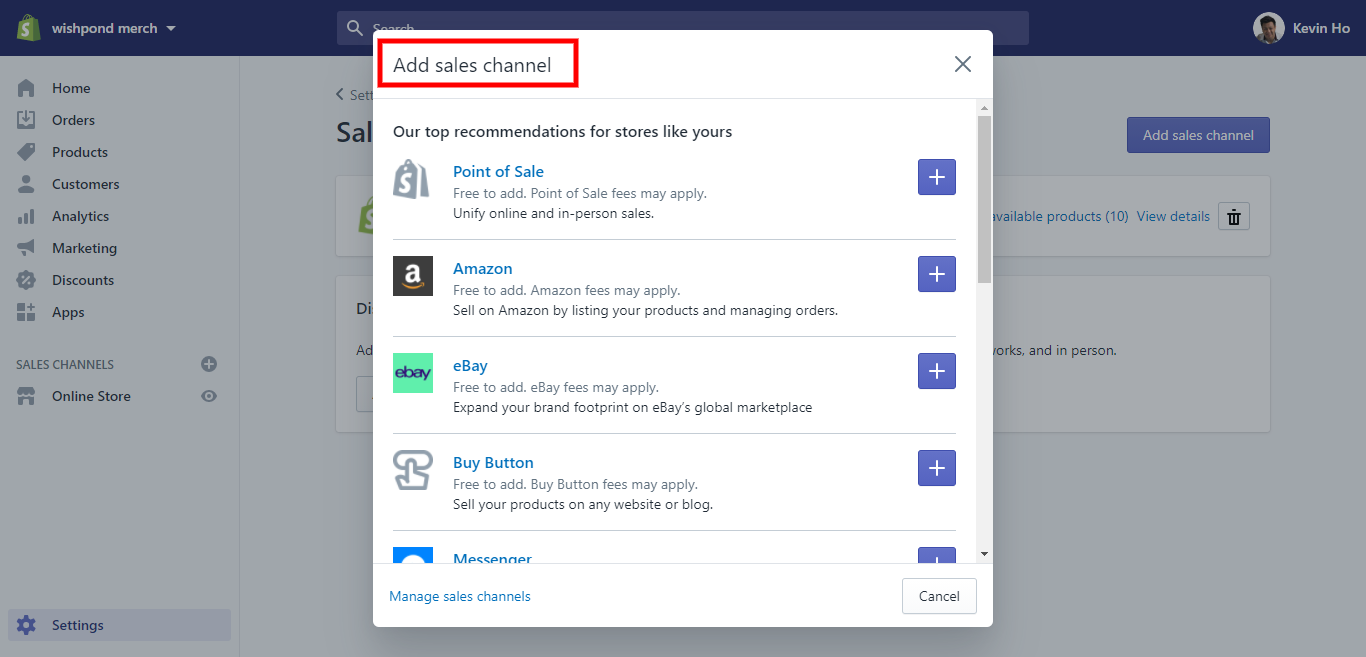Click background Add sales channel button
Viewport: 1366px width, 657px height.
click(x=1198, y=135)
